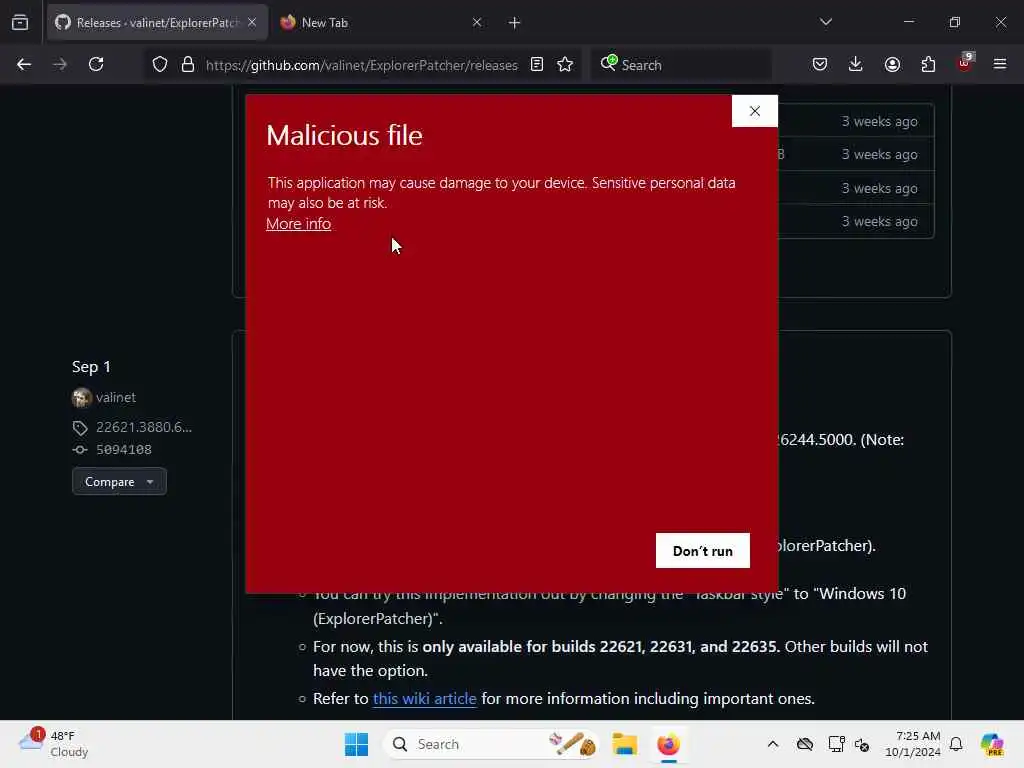Image resolution: width=1024 pixels, height=768 pixels.
Task: Click the GitHub URL address bar
Action: 361,65
